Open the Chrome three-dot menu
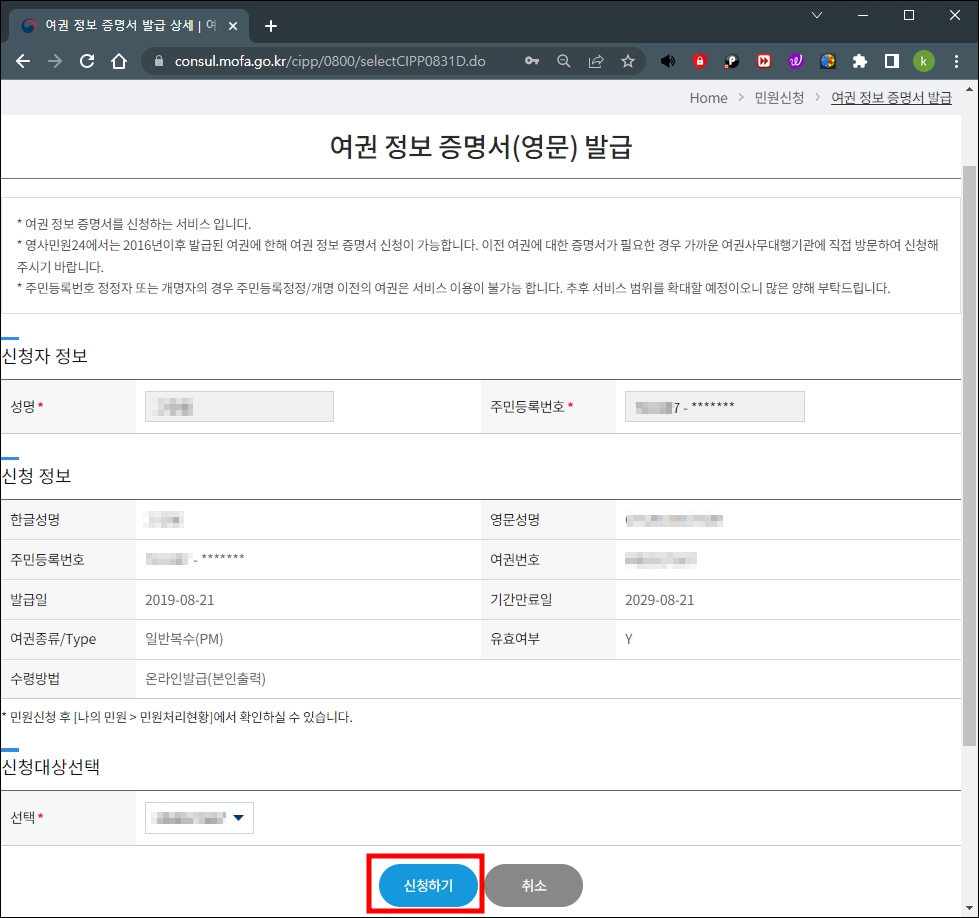The image size is (979, 918). 957,60
